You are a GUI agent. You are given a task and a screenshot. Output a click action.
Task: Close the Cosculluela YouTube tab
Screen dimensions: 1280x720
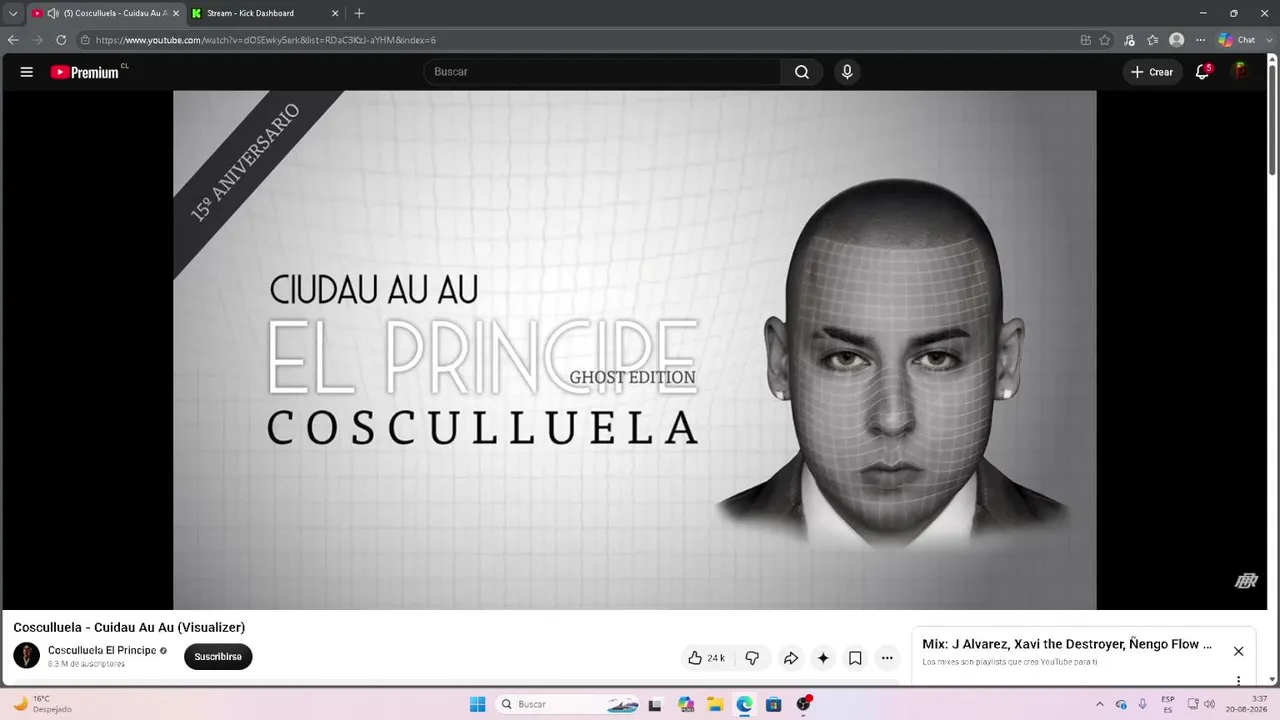175,13
